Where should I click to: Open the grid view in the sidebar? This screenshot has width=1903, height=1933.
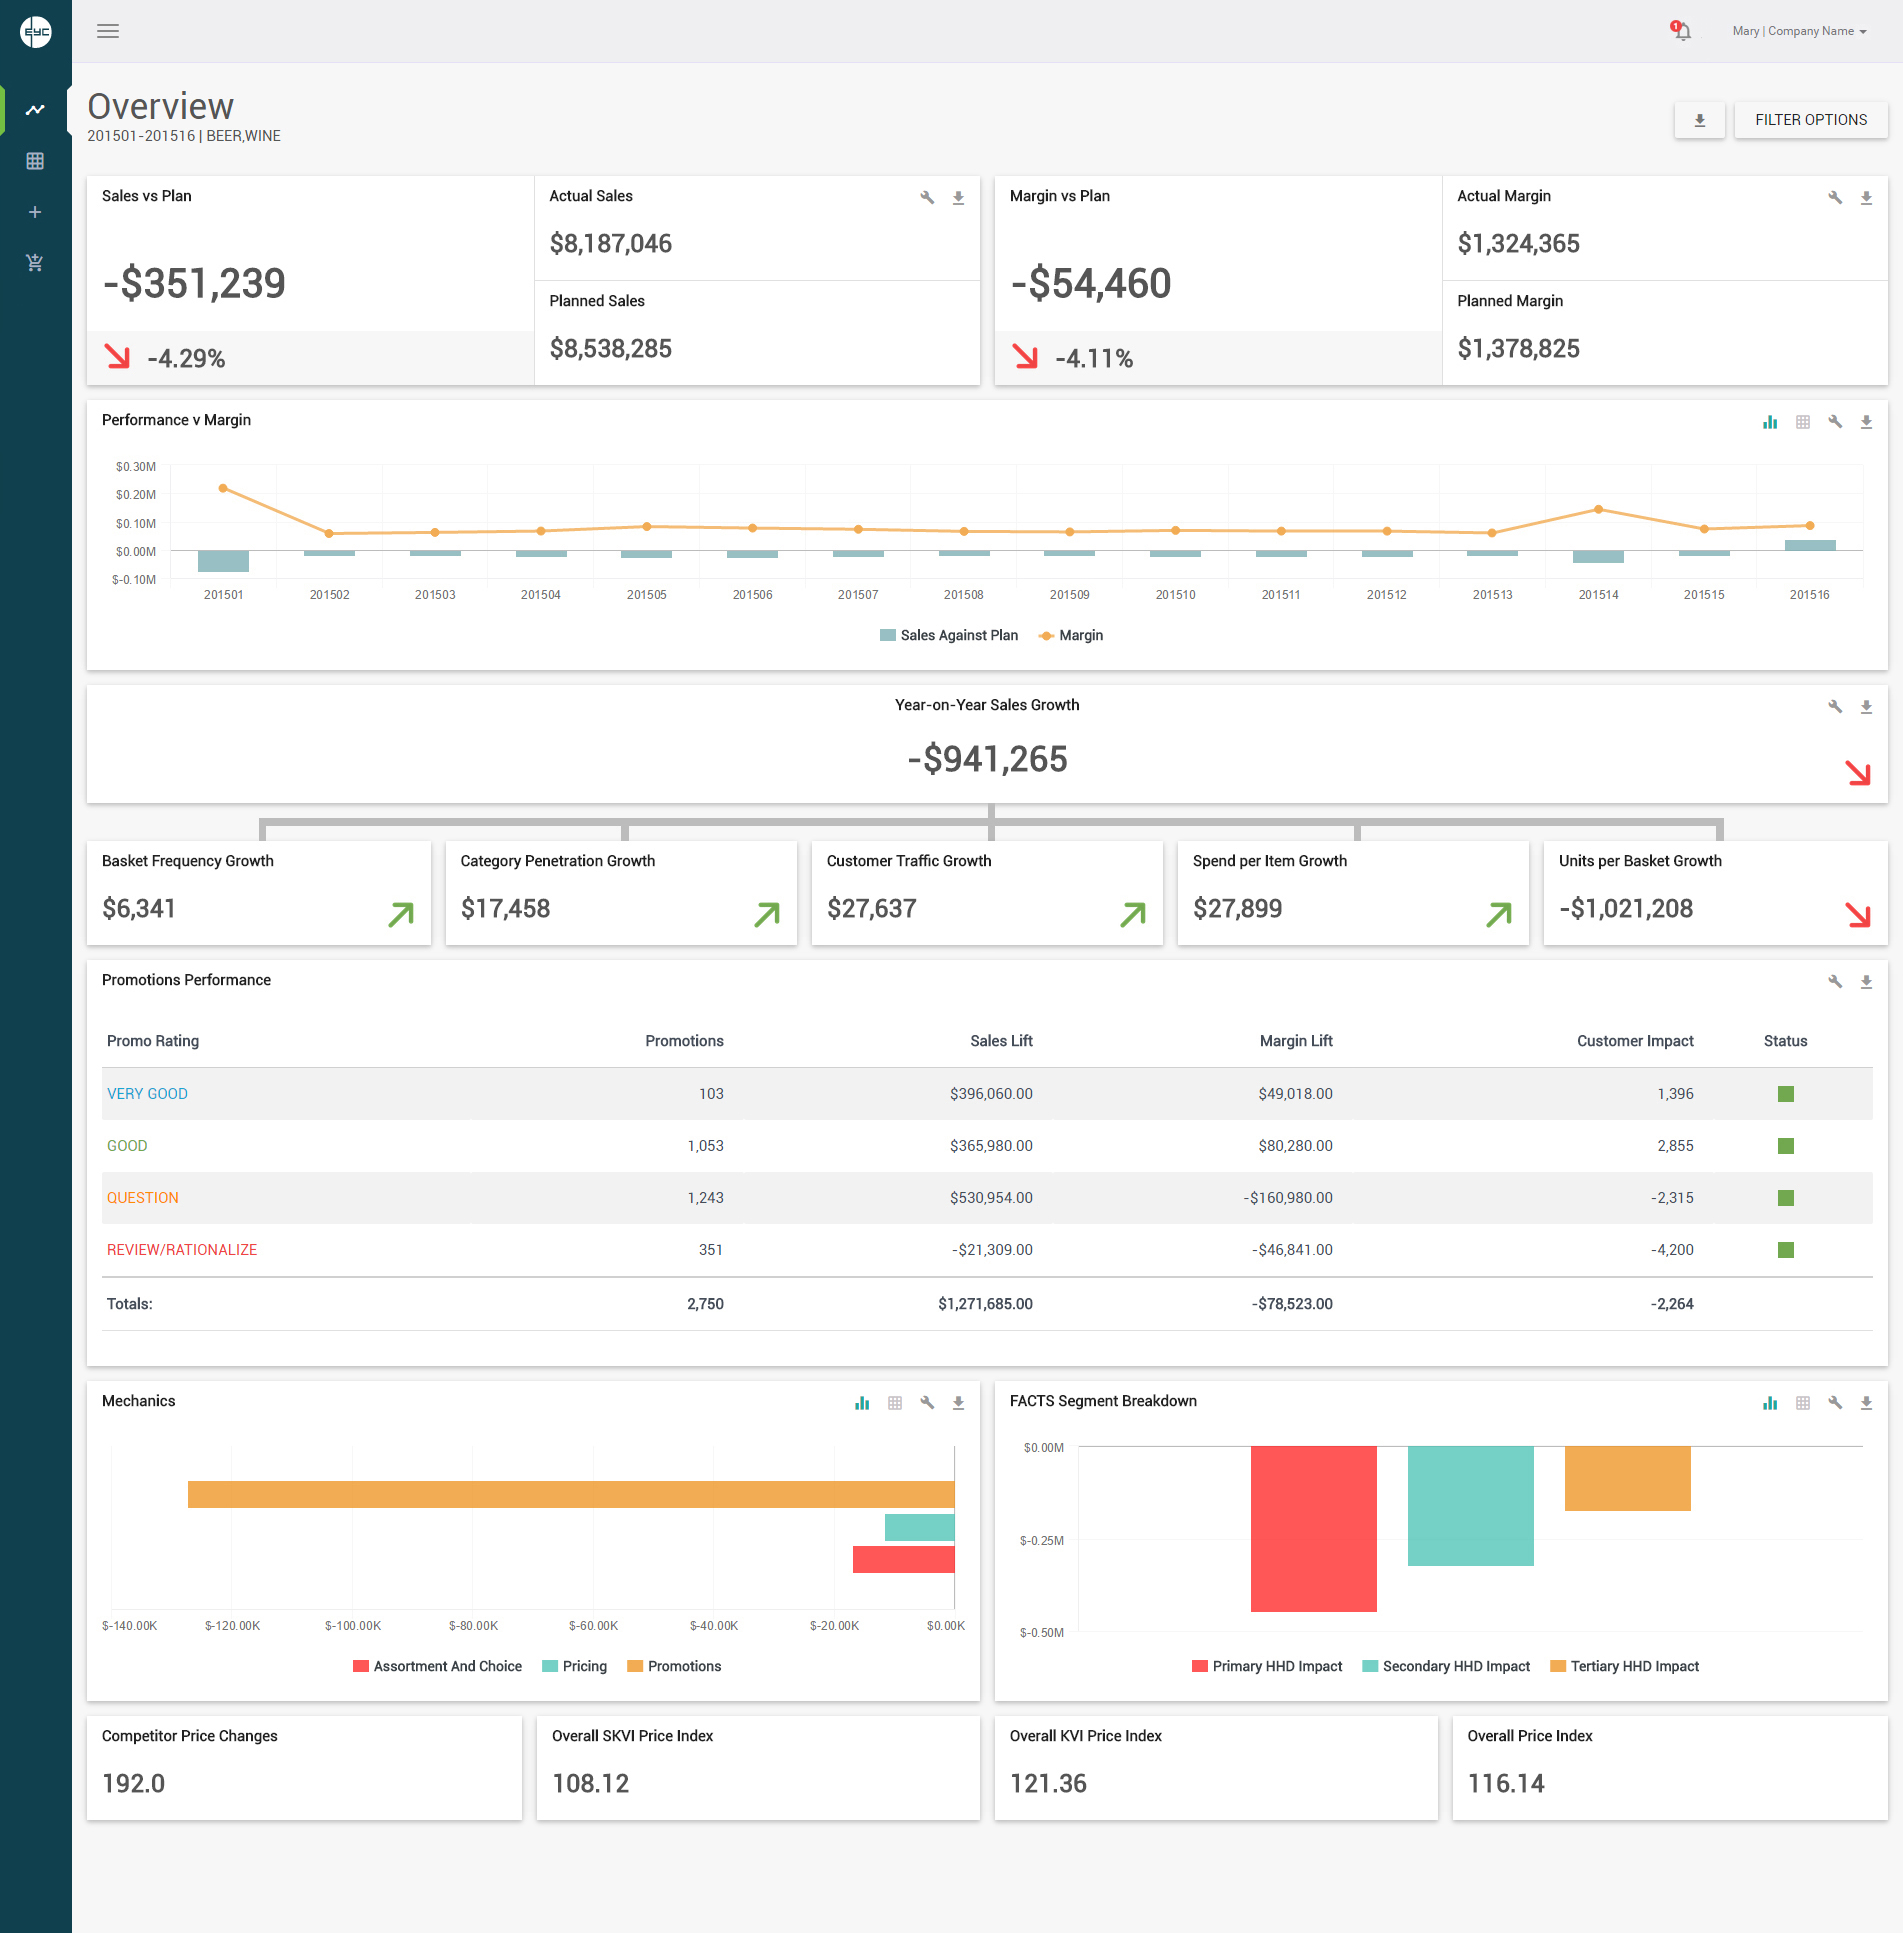tap(35, 161)
